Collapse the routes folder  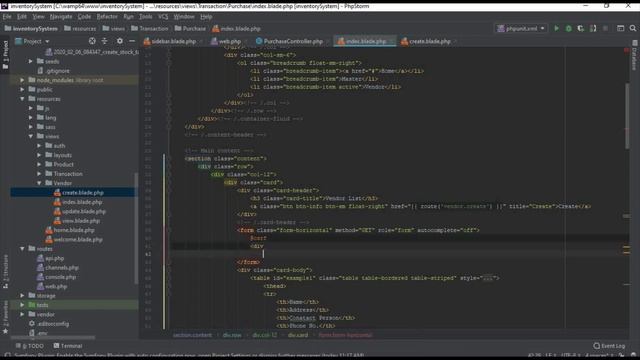(x=22, y=249)
